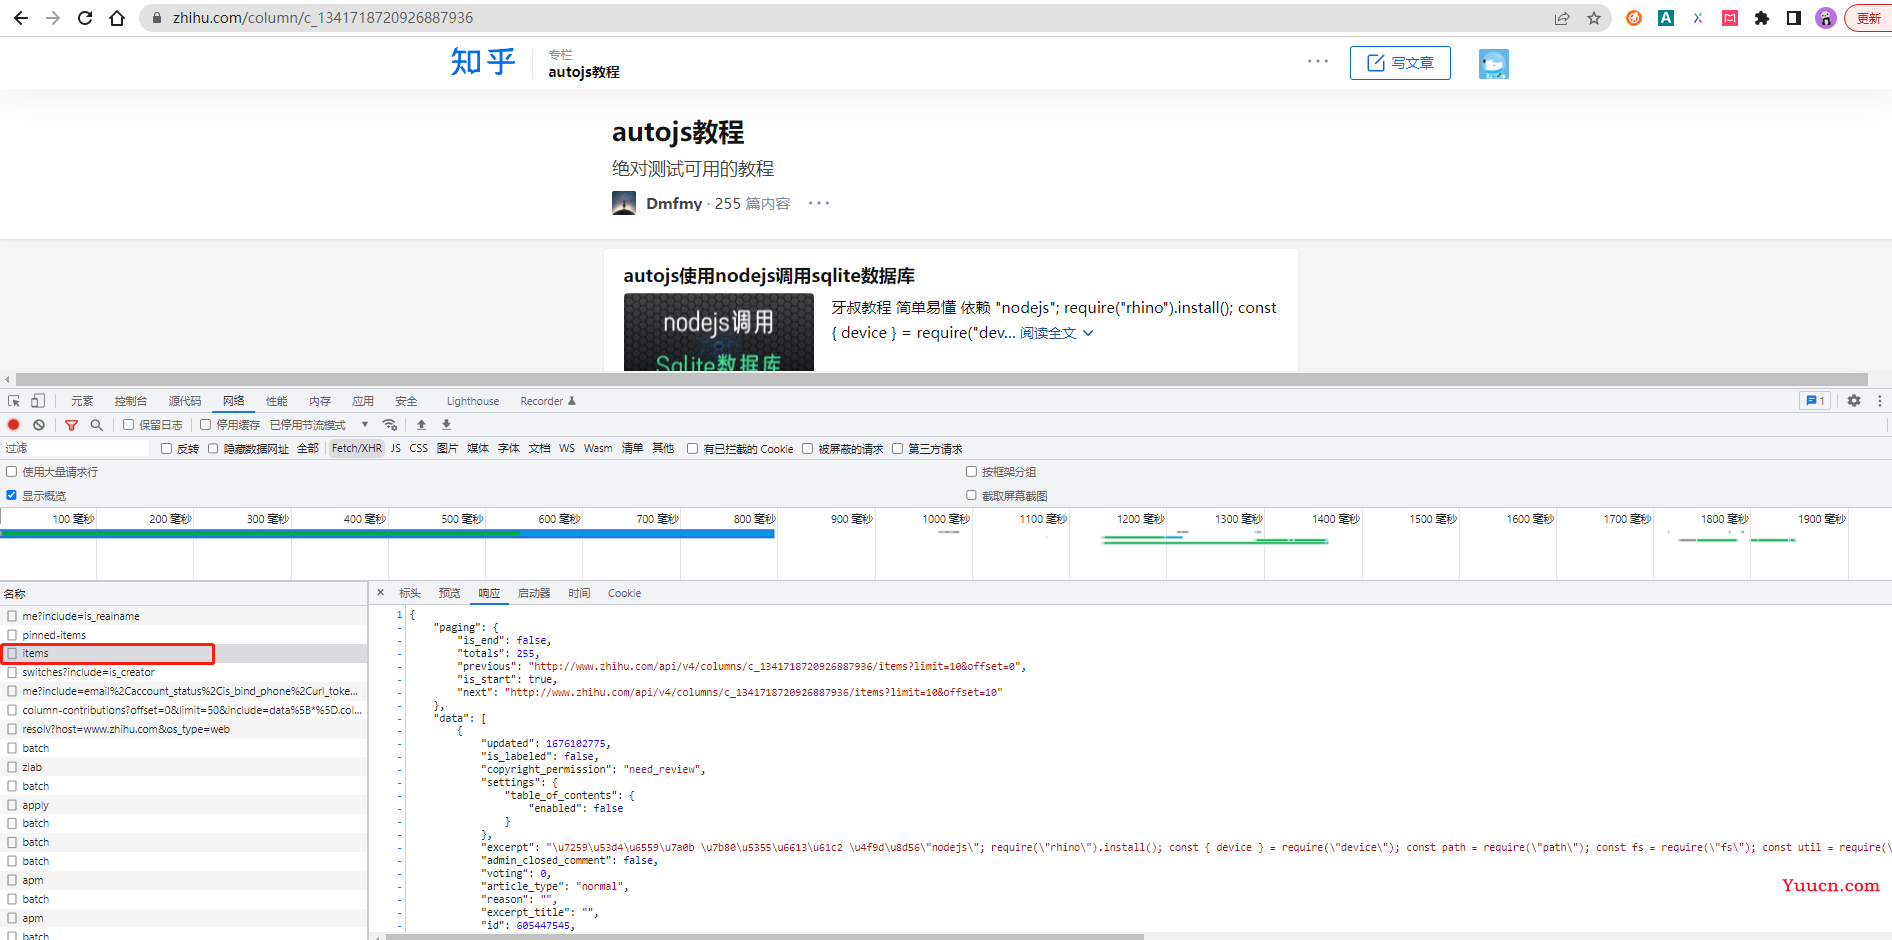Open the Lighthouse tab
Viewport: 1892px width, 940px height.
[x=473, y=401]
